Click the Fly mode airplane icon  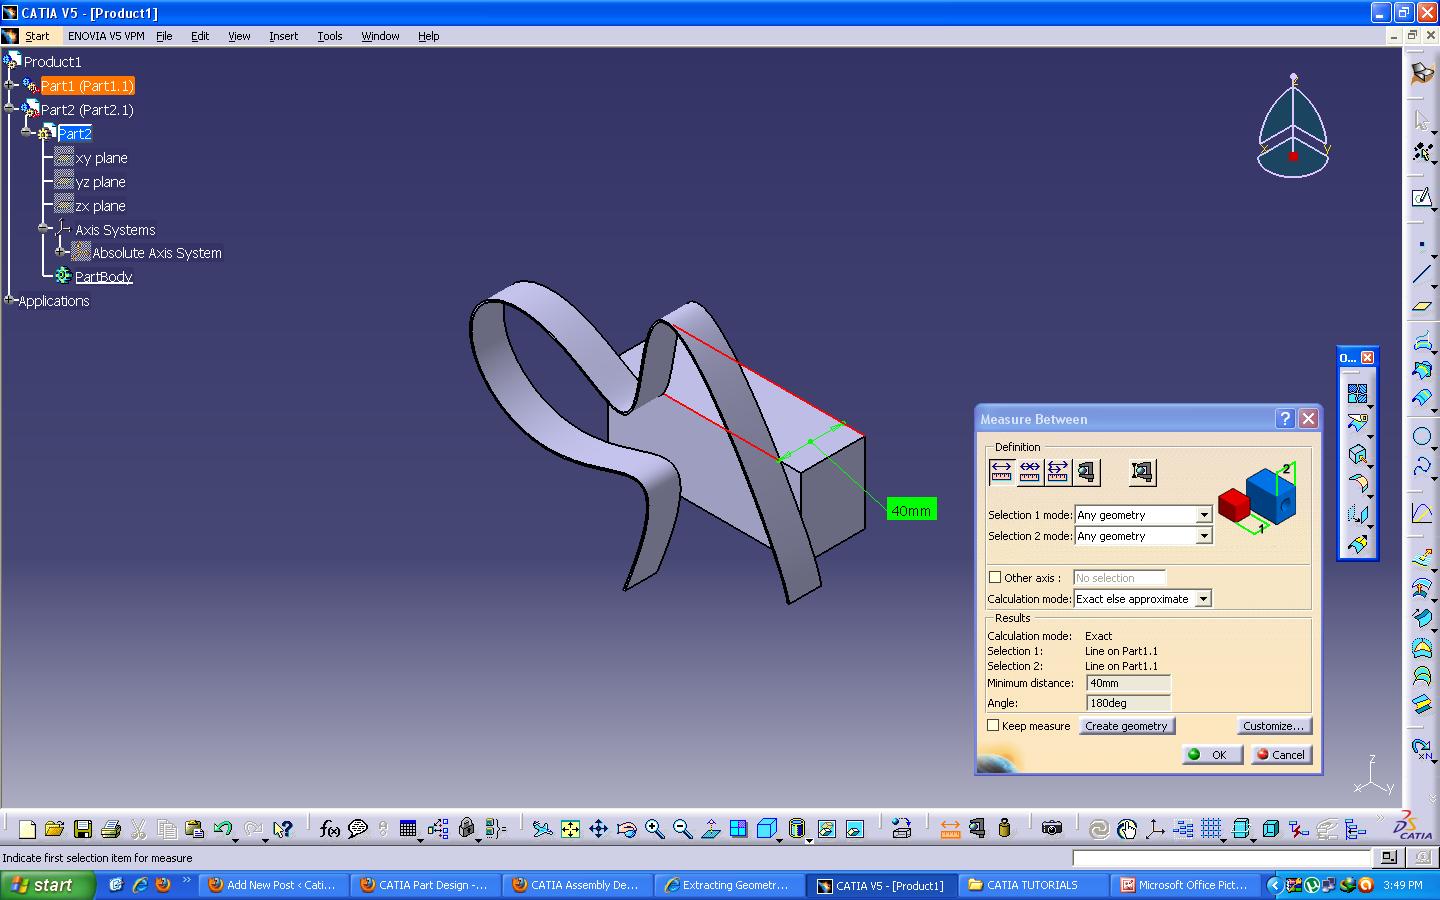tap(543, 829)
